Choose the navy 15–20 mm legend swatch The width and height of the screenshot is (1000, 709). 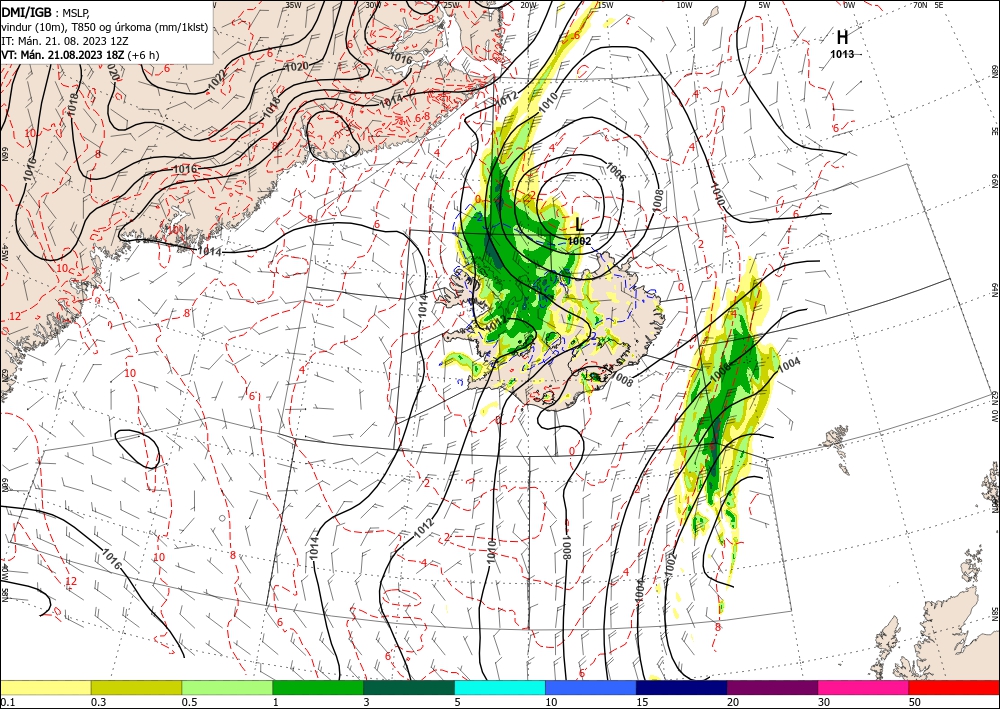tap(682, 687)
